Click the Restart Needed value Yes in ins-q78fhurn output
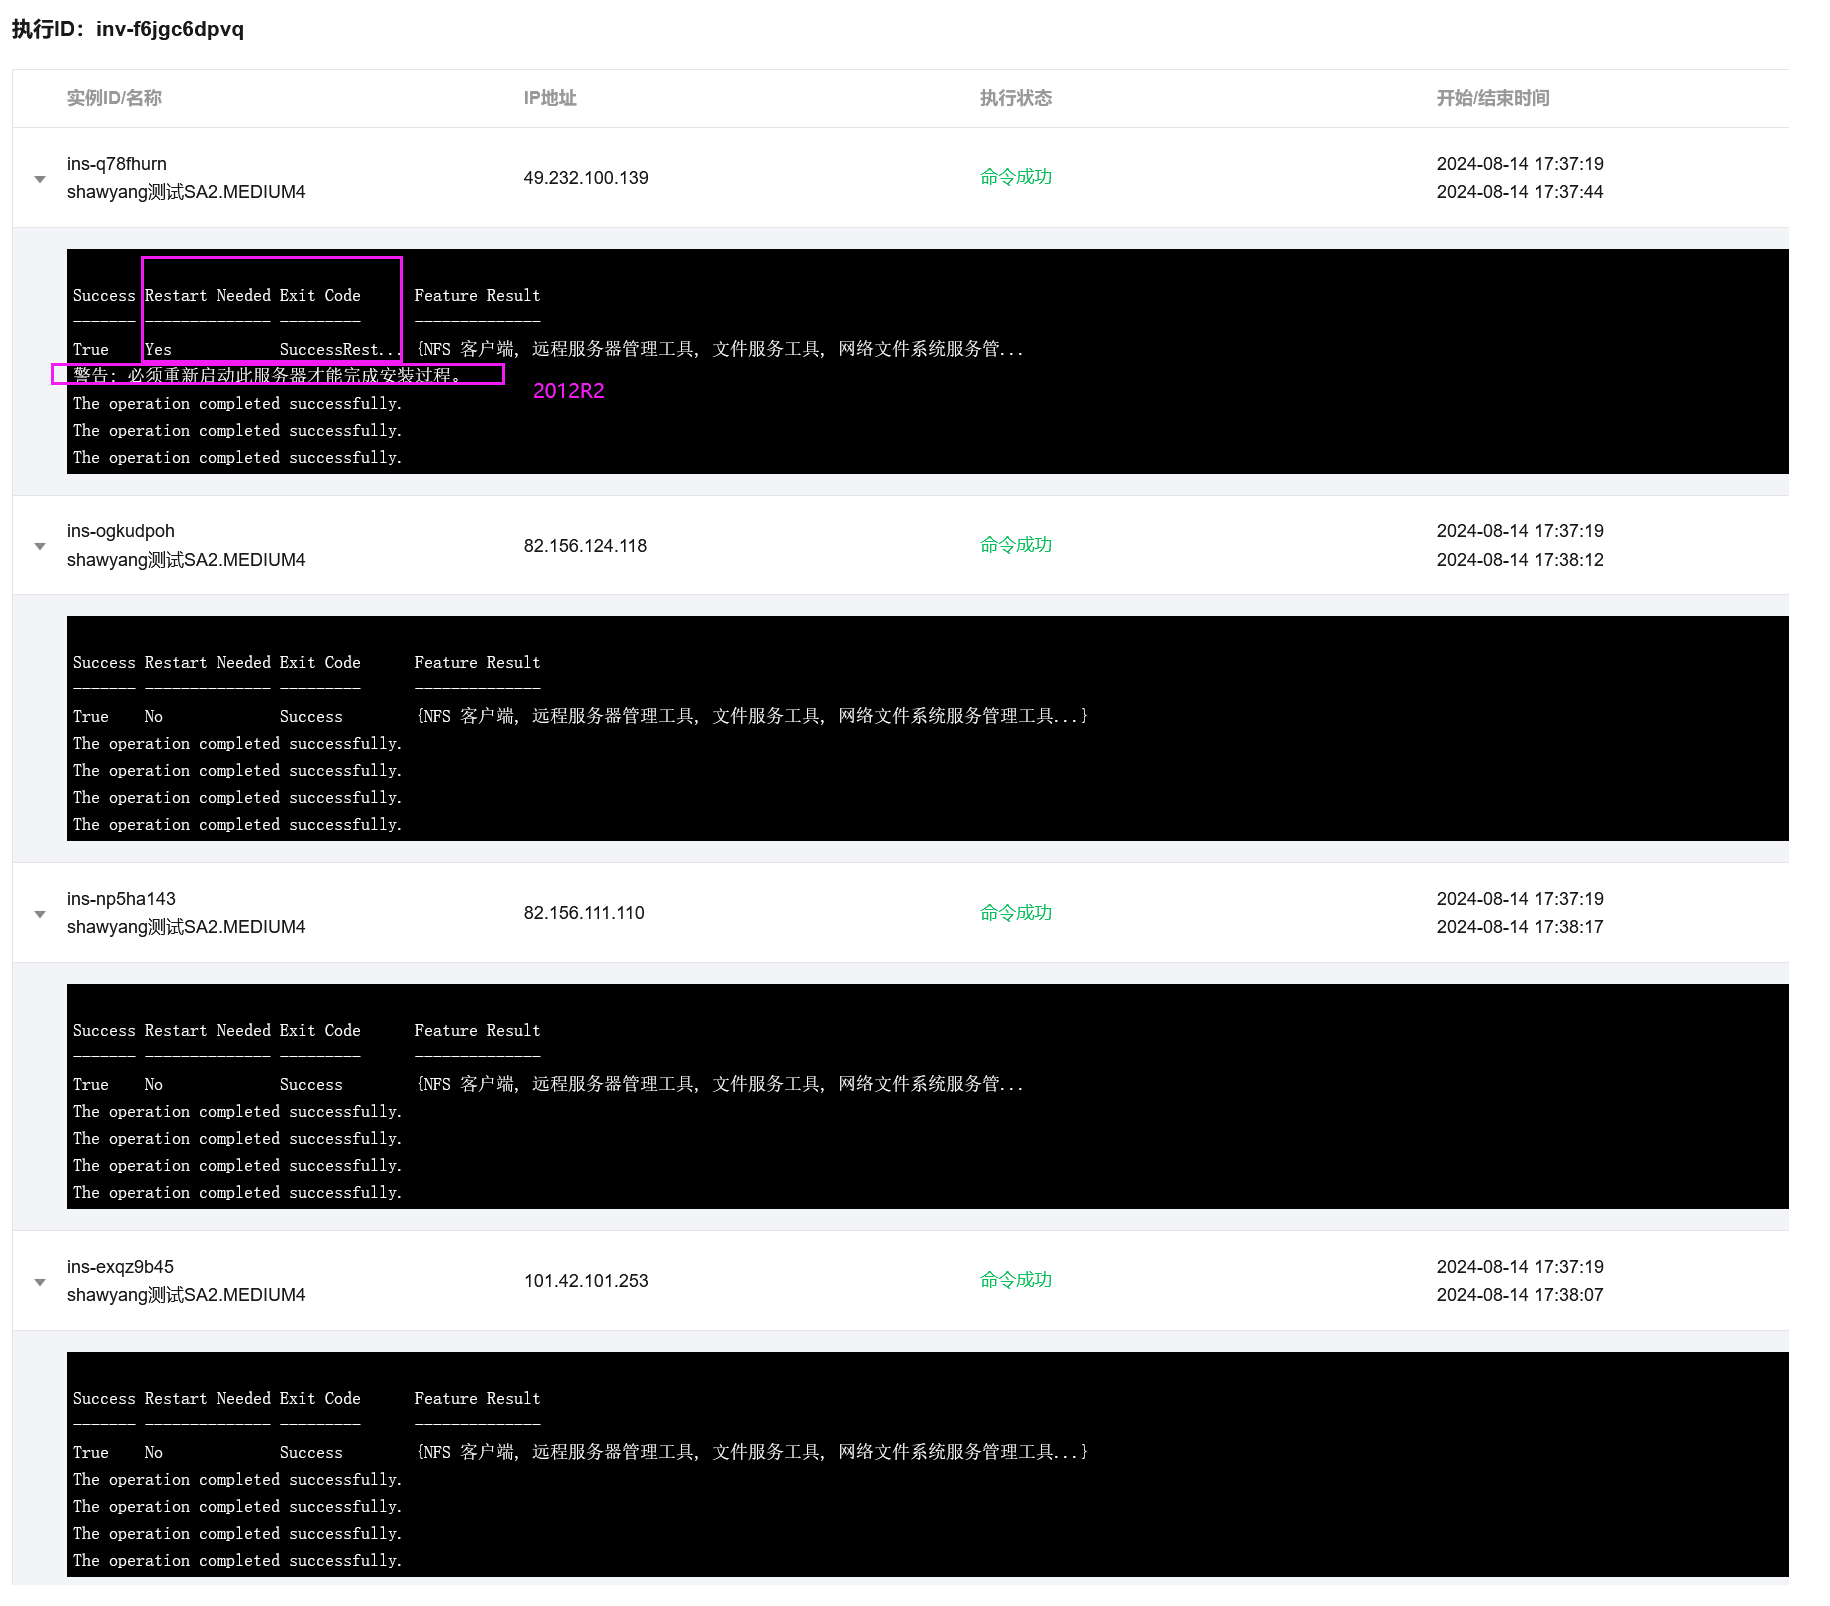The width and height of the screenshot is (1830, 1606). point(158,350)
